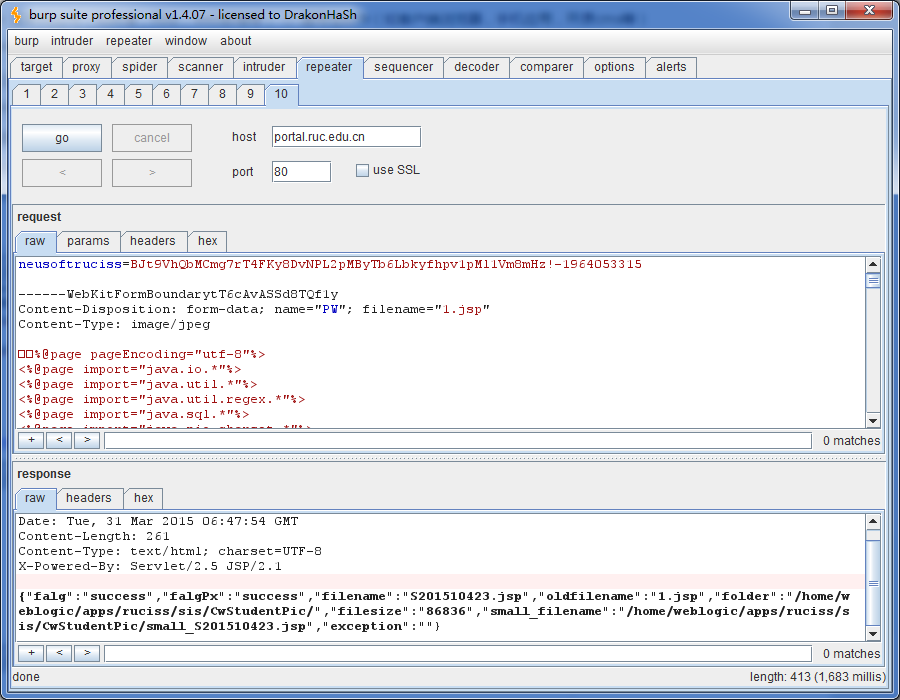Image resolution: width=900 pixels, height=700 pixels.
Task: Click request search plus options button
Action: coord(32,441)
